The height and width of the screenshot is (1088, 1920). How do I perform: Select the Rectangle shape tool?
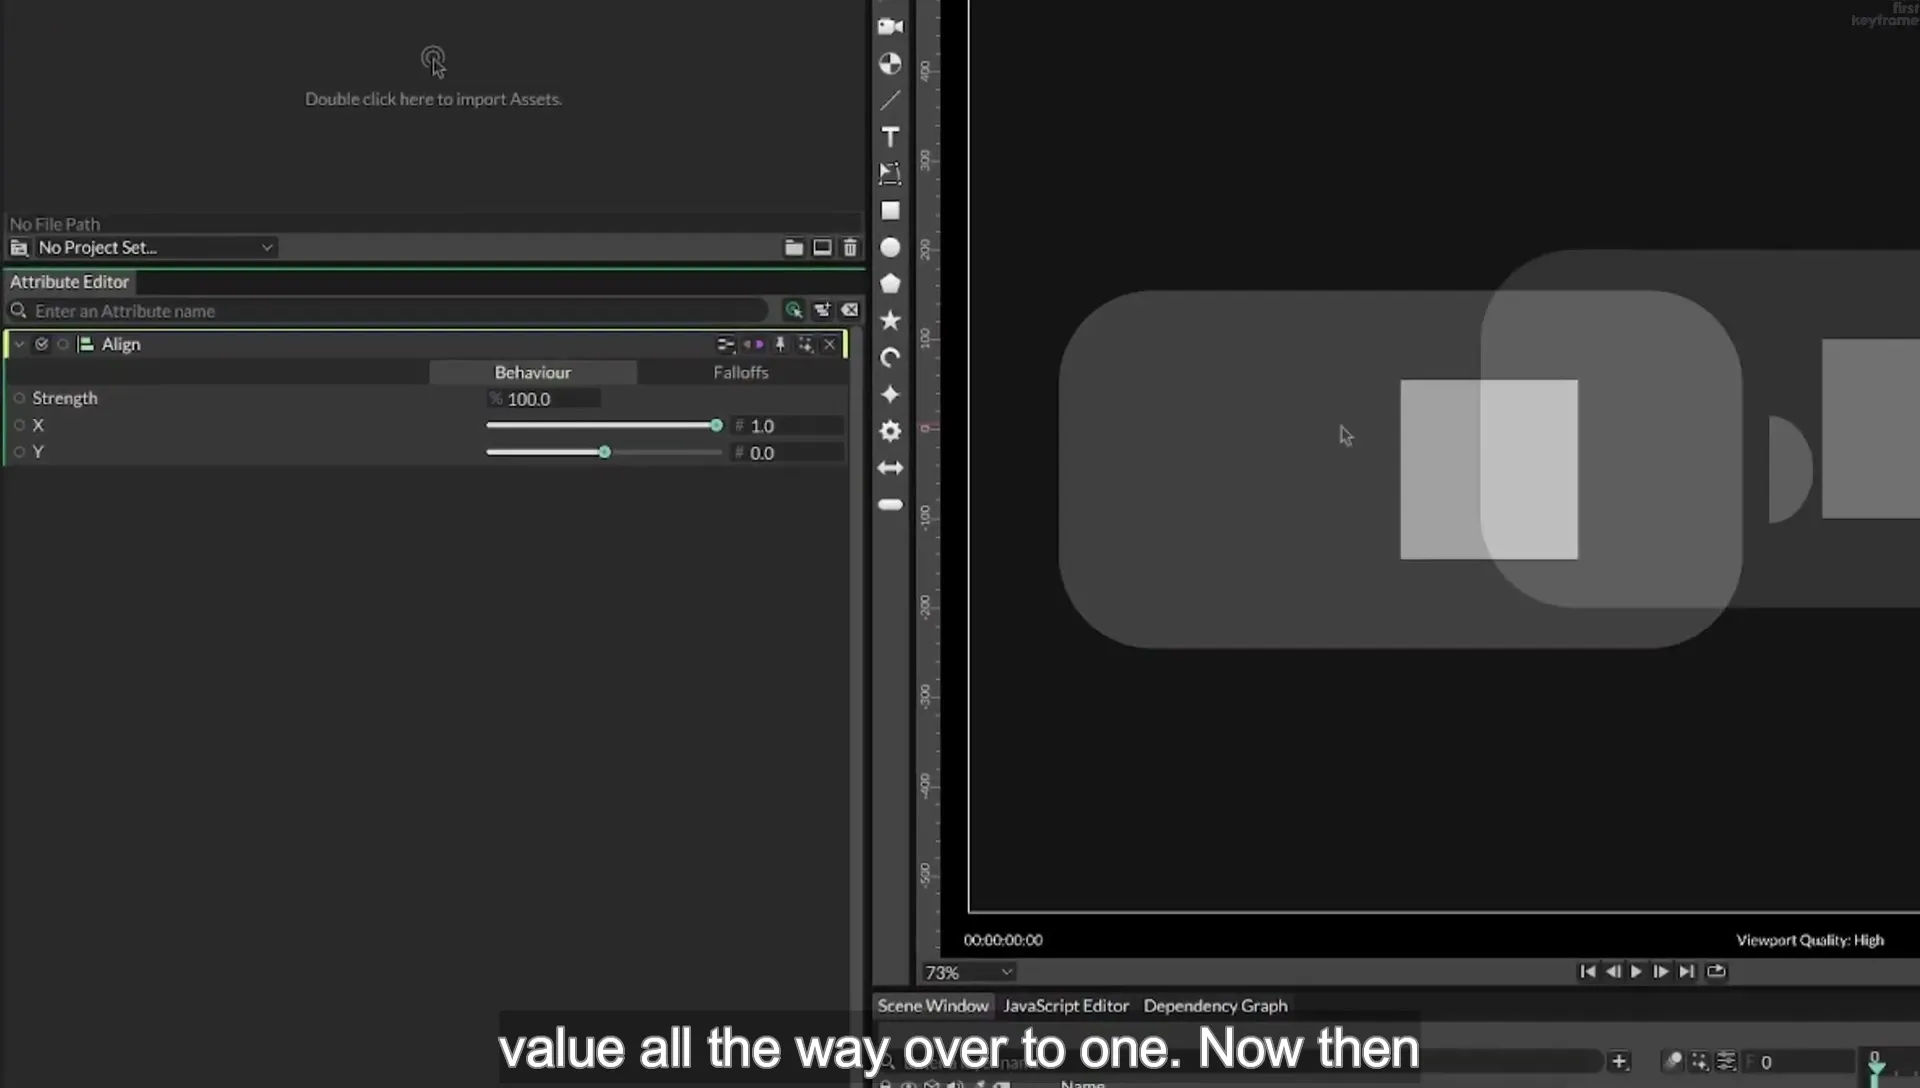pos(890,211)
